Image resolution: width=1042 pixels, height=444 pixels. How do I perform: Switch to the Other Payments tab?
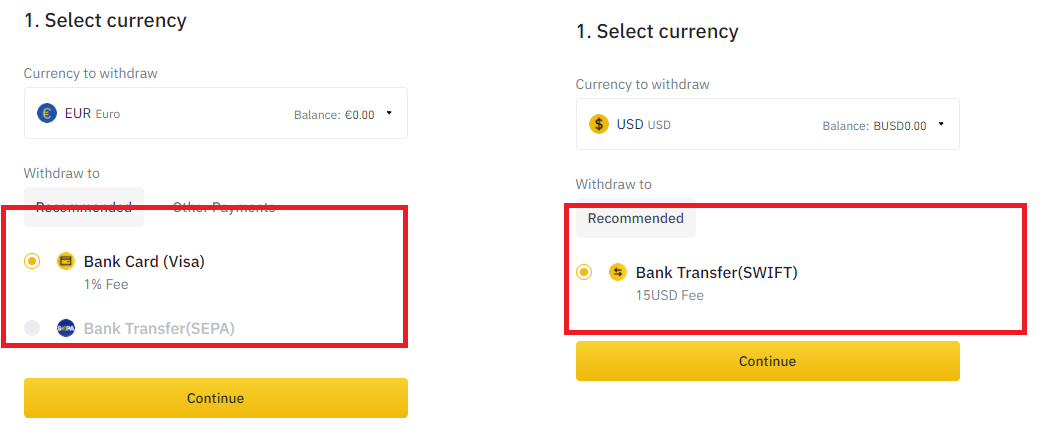(x=223, y=207)
